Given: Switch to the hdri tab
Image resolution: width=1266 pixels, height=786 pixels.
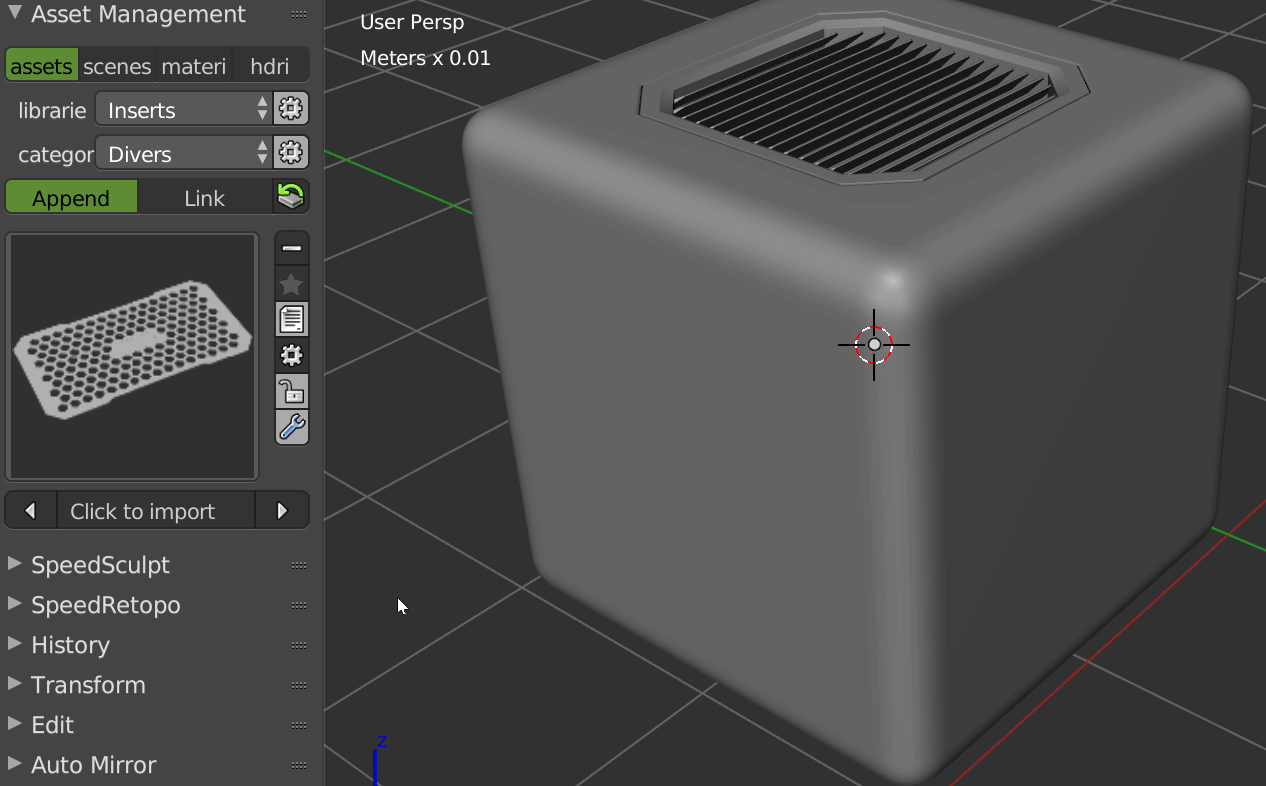Looking at the screenshot, I should point(270,65).
